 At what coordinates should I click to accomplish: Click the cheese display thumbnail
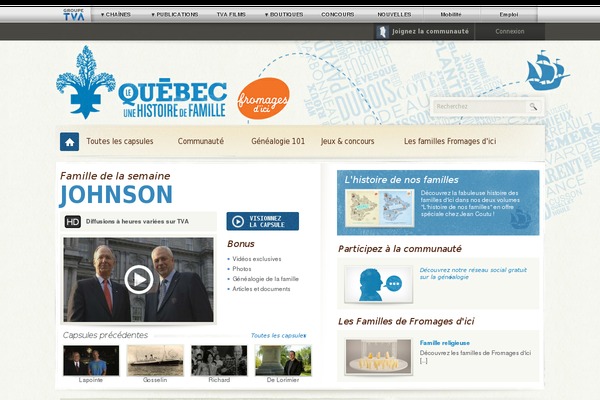click(378, 356)
